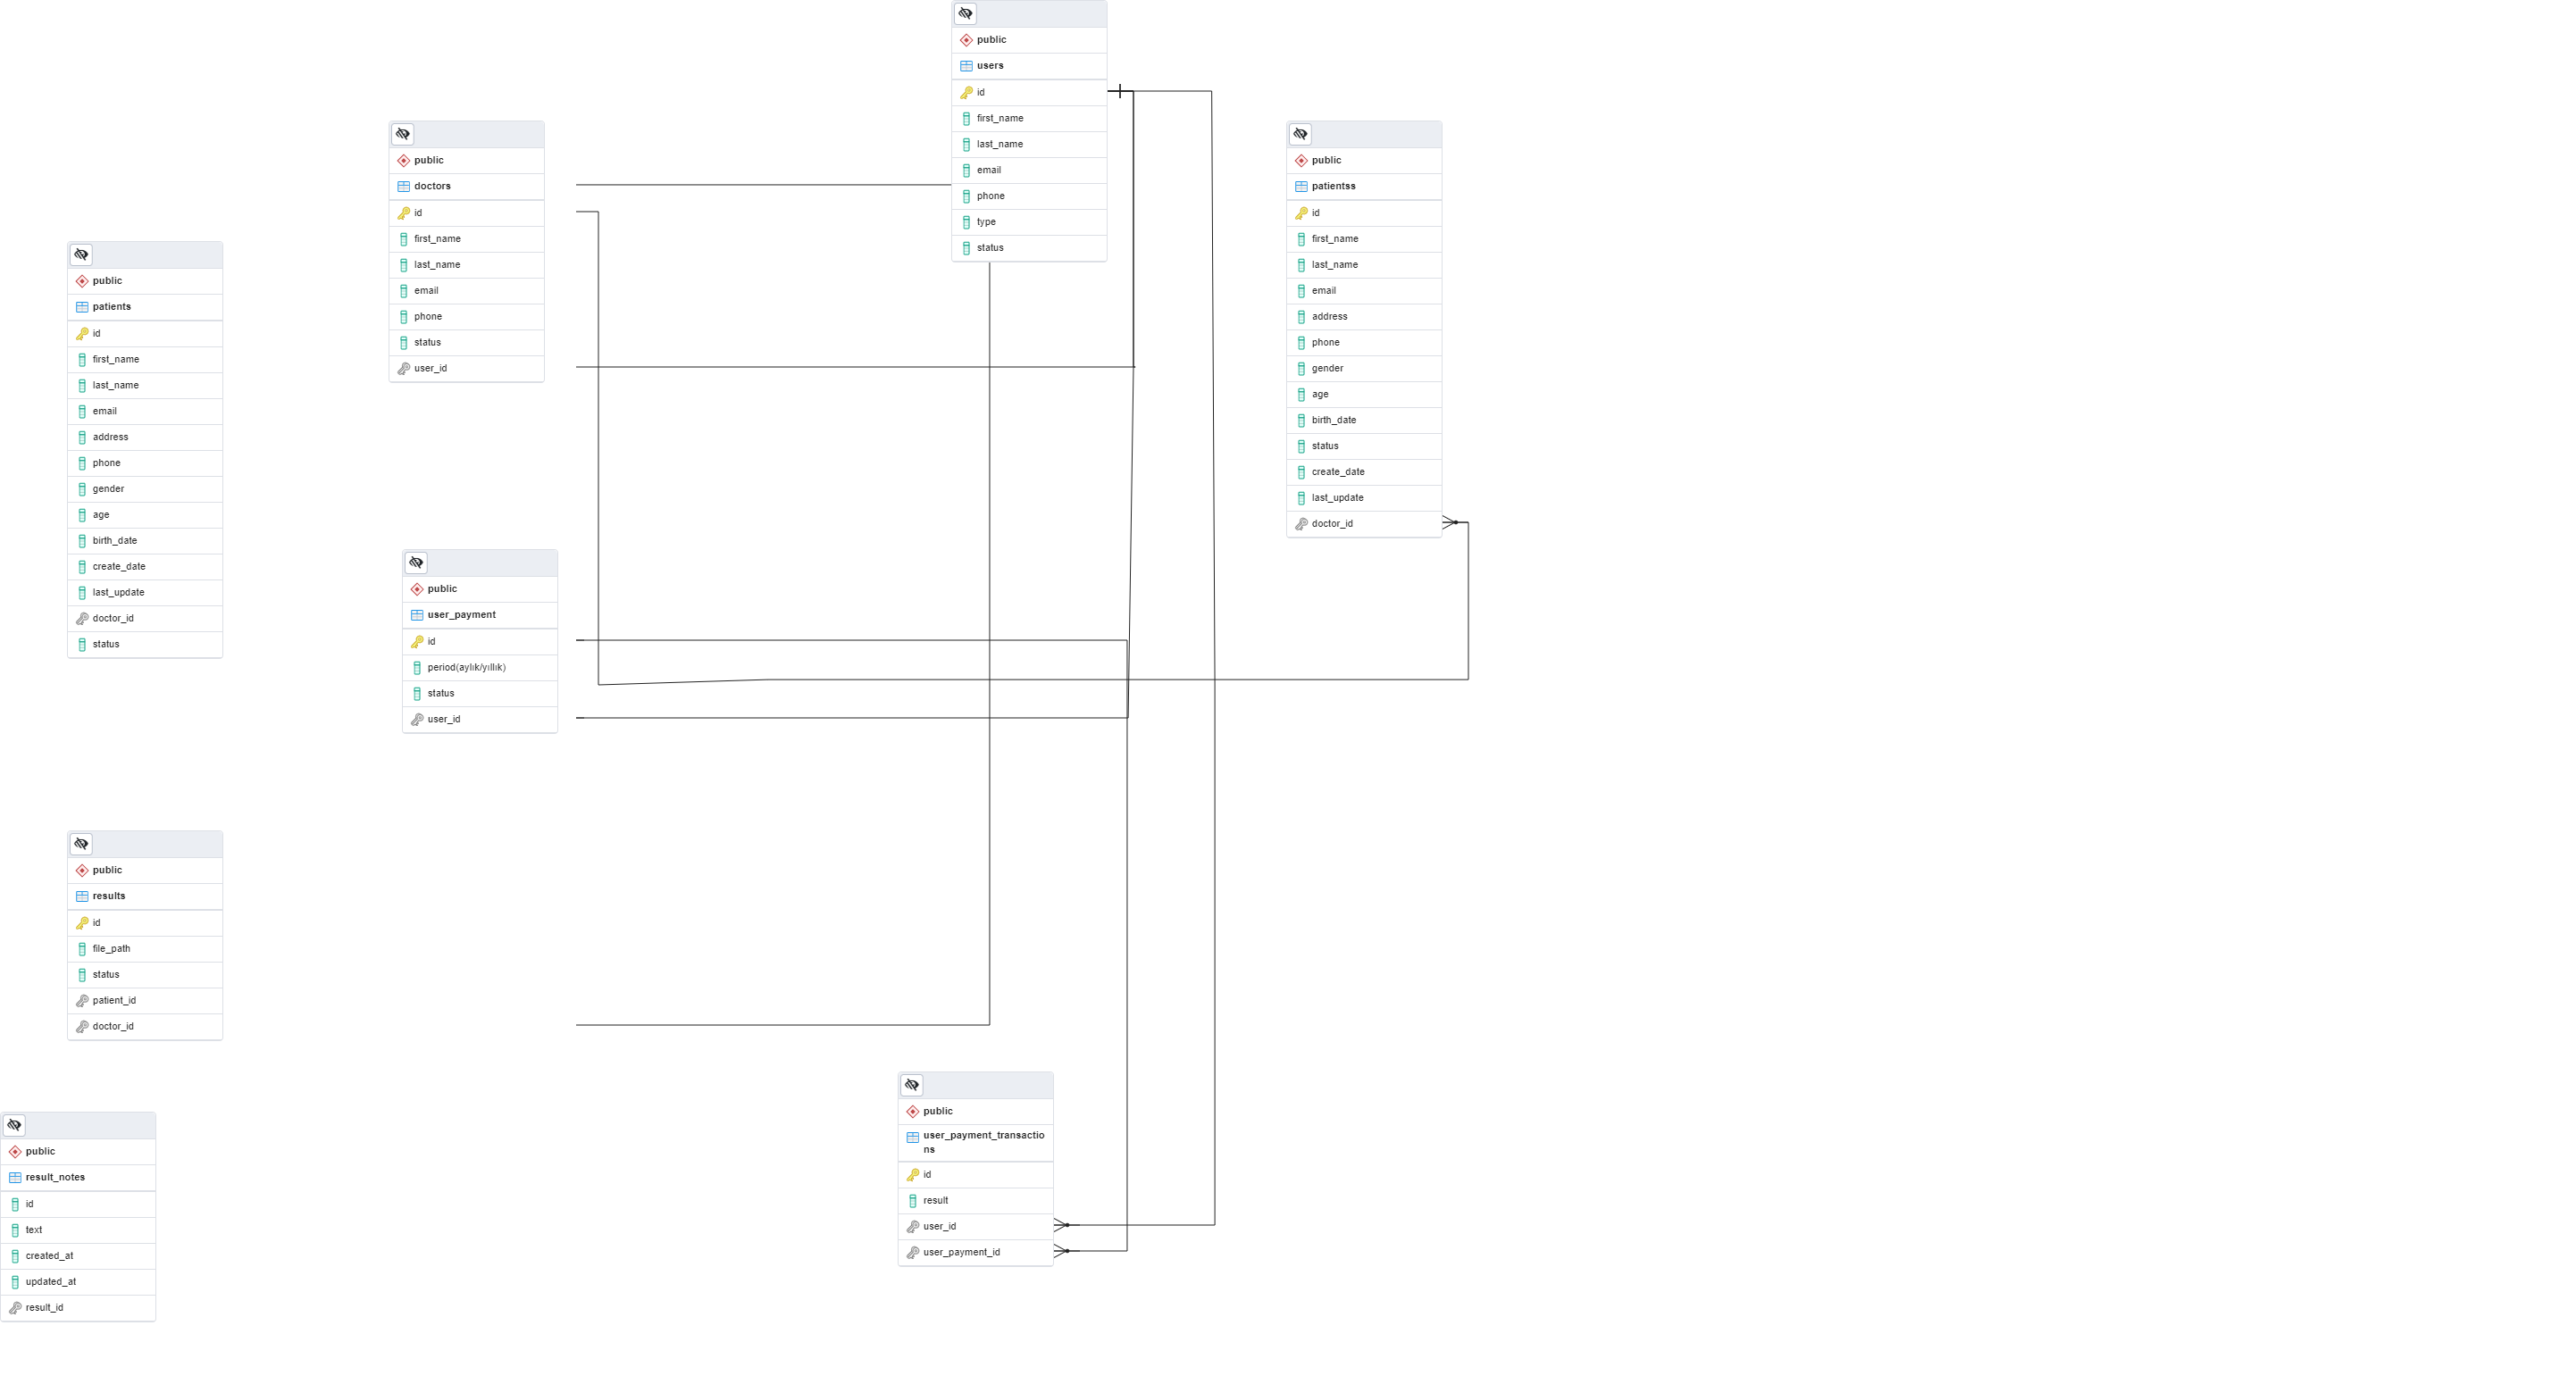Click foreign key icon of doctors user_id
The height and width of the screenshot is (1384, 2576).
404,369
